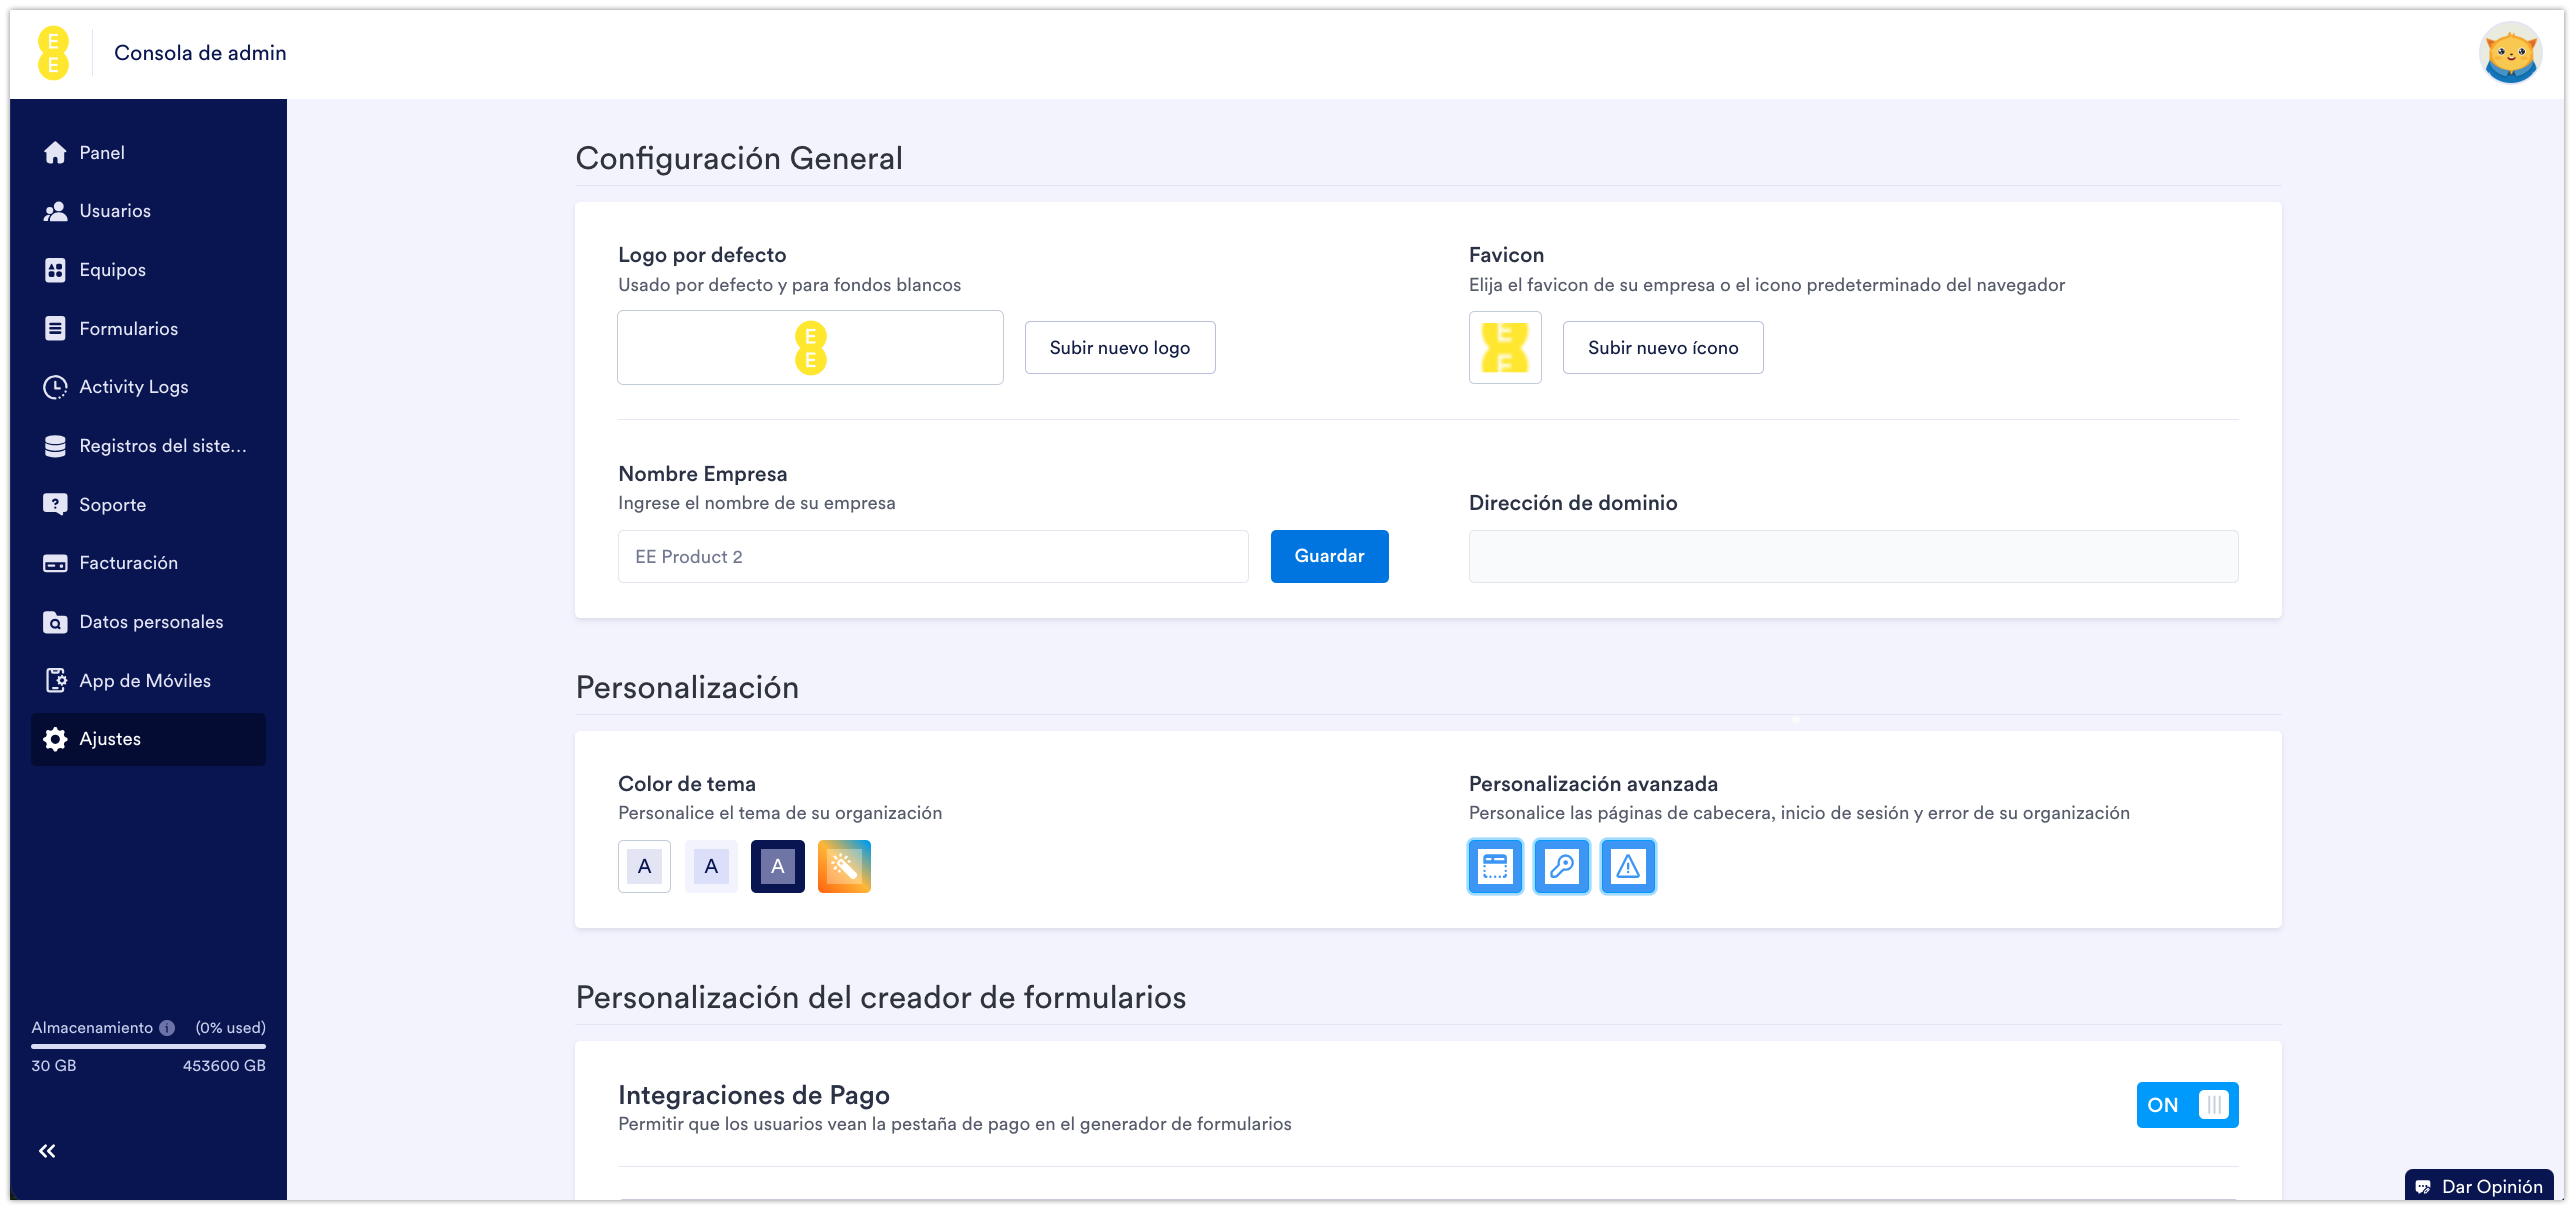
Task: Go to Activity Logs section
Action: (133, 387)
